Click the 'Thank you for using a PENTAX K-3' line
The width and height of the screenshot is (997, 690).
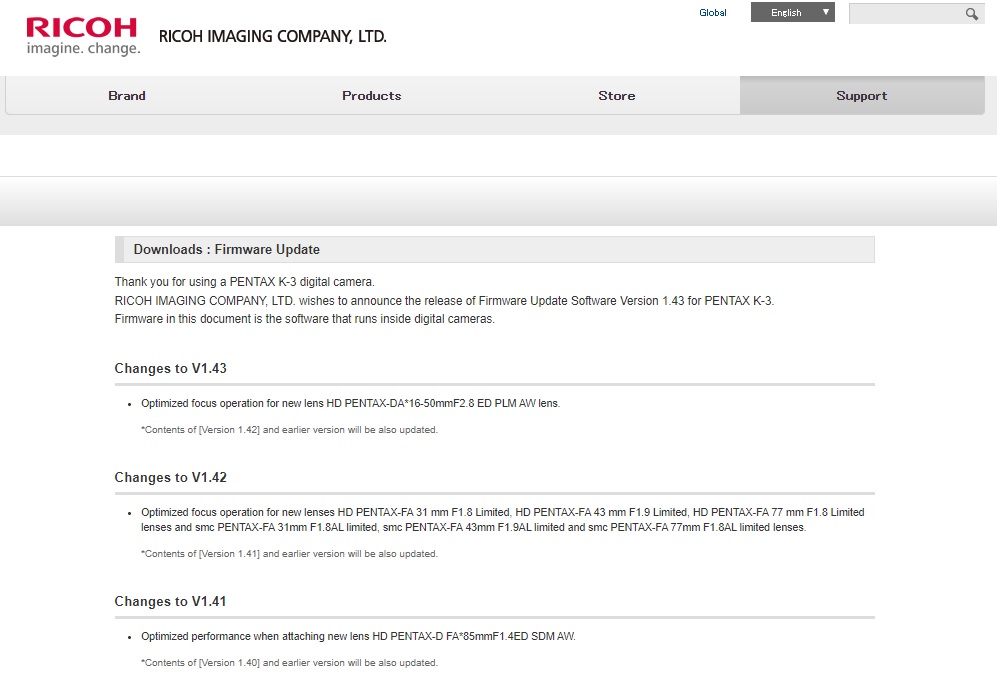pyautogui.click(x=245, y=282)
